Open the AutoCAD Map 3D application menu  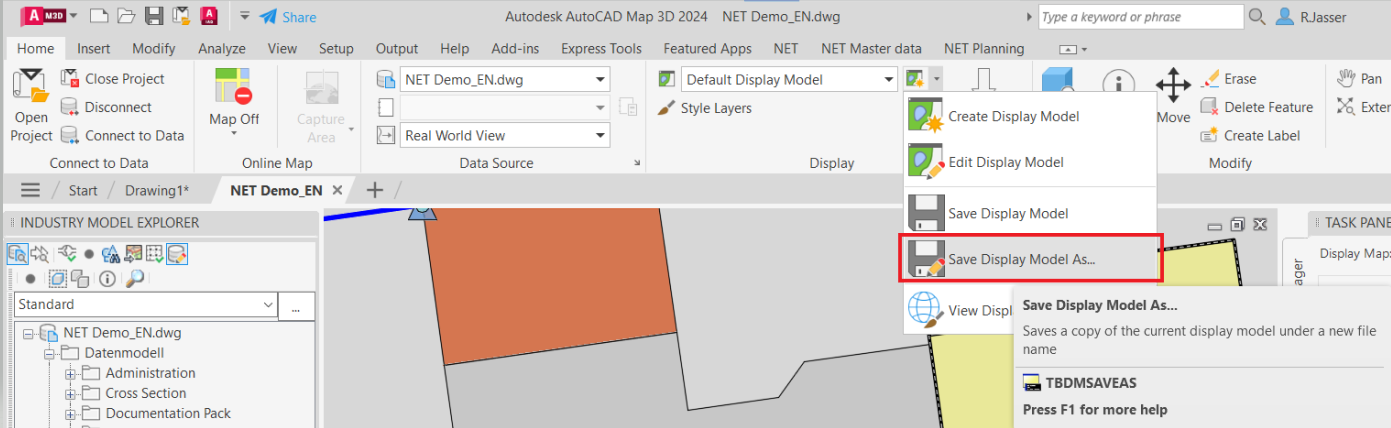coord(48,16)
